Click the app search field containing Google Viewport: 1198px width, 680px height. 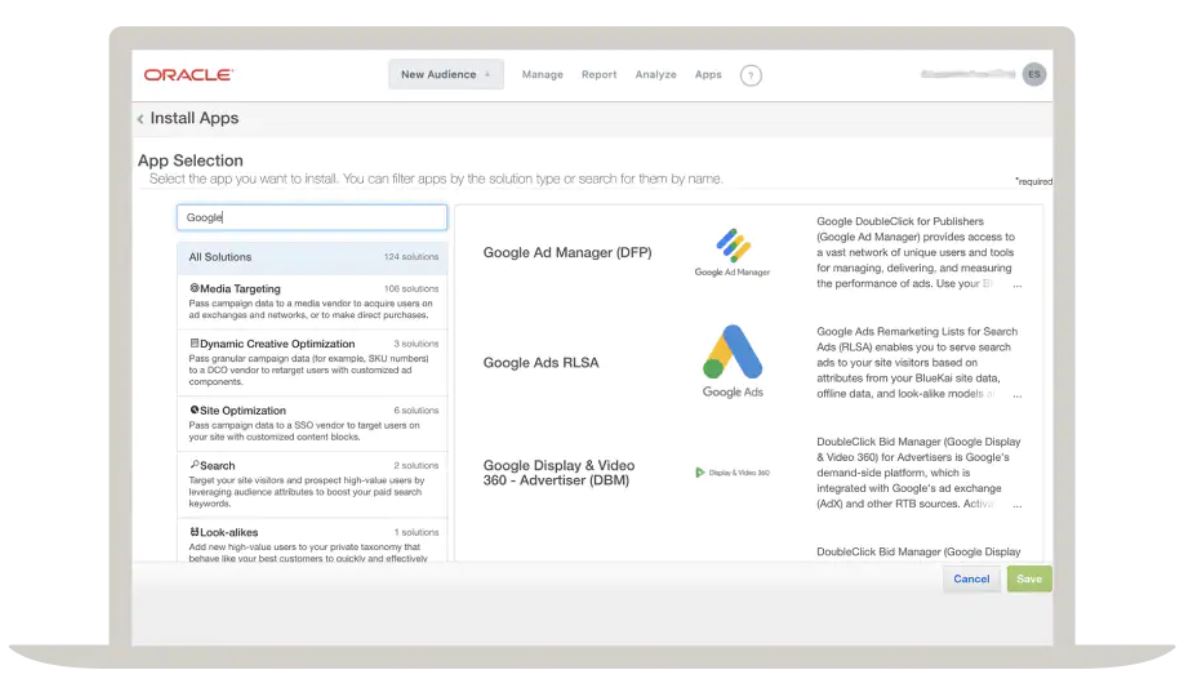(x=312, y=217)
